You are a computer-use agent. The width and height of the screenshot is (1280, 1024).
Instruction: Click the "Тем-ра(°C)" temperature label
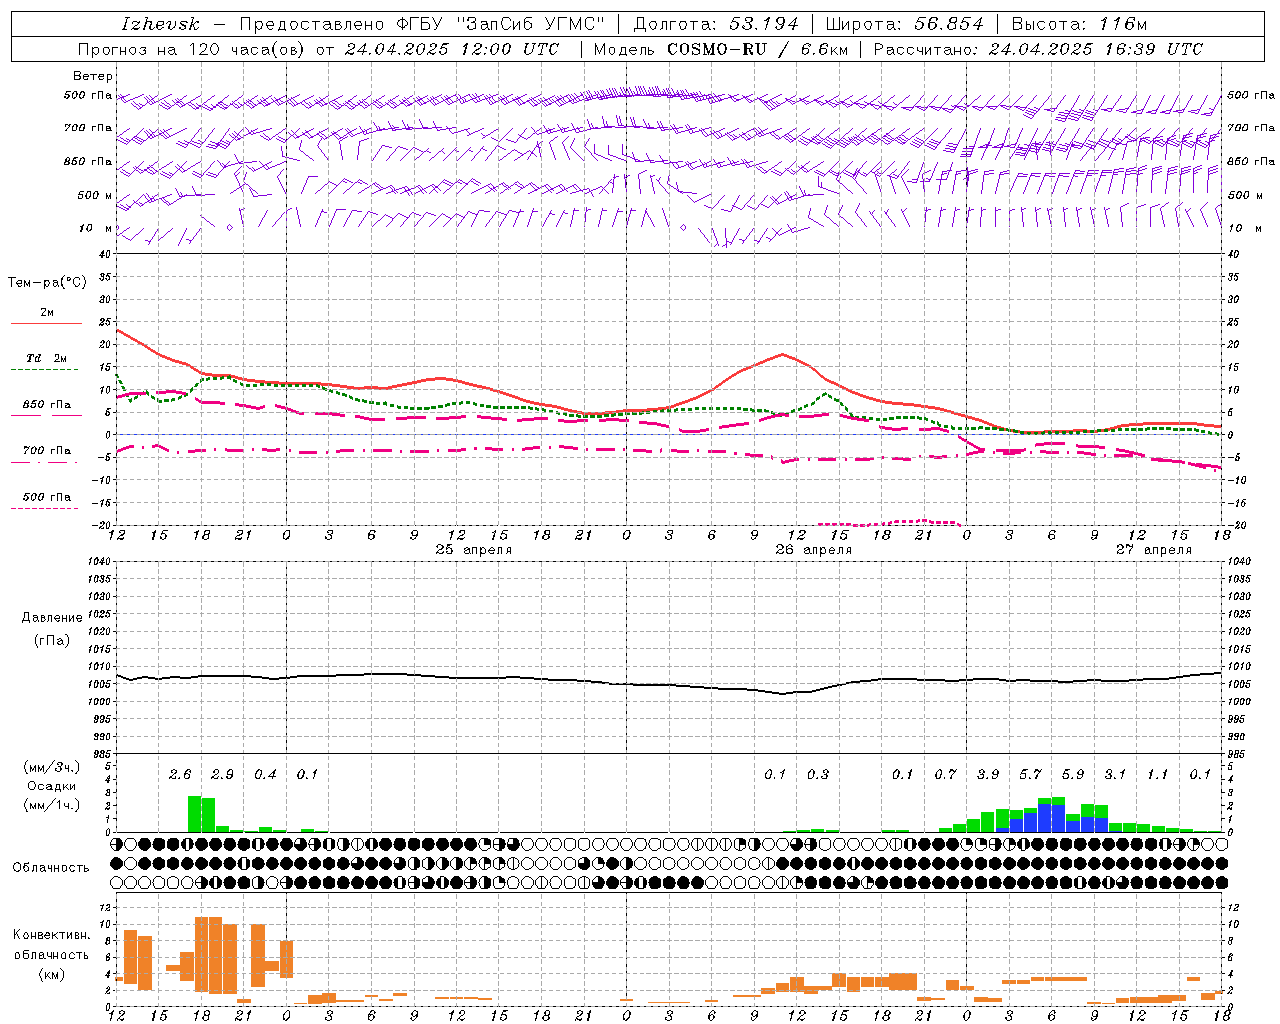click(x=47, y=283)
